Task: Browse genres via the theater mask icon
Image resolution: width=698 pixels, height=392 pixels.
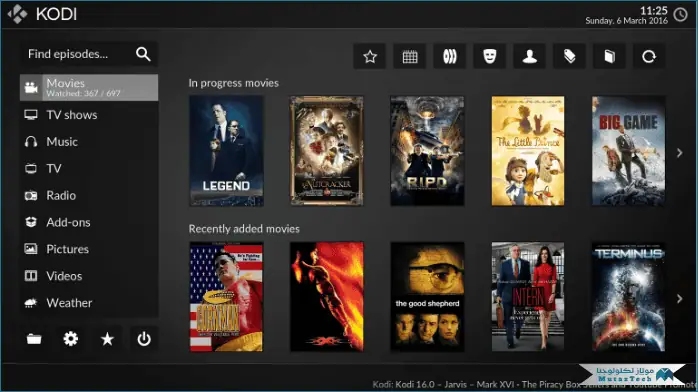Action: click(x=490, y=57)
